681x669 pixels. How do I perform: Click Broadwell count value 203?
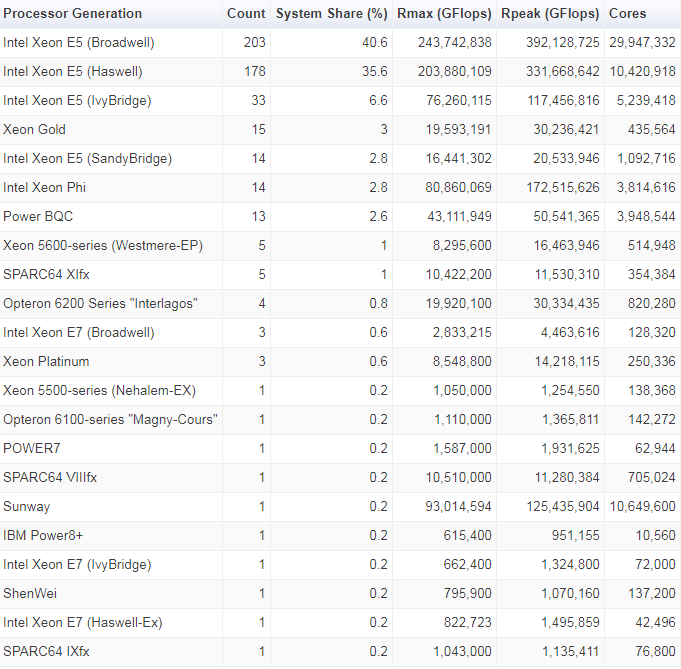click(255, 43)
